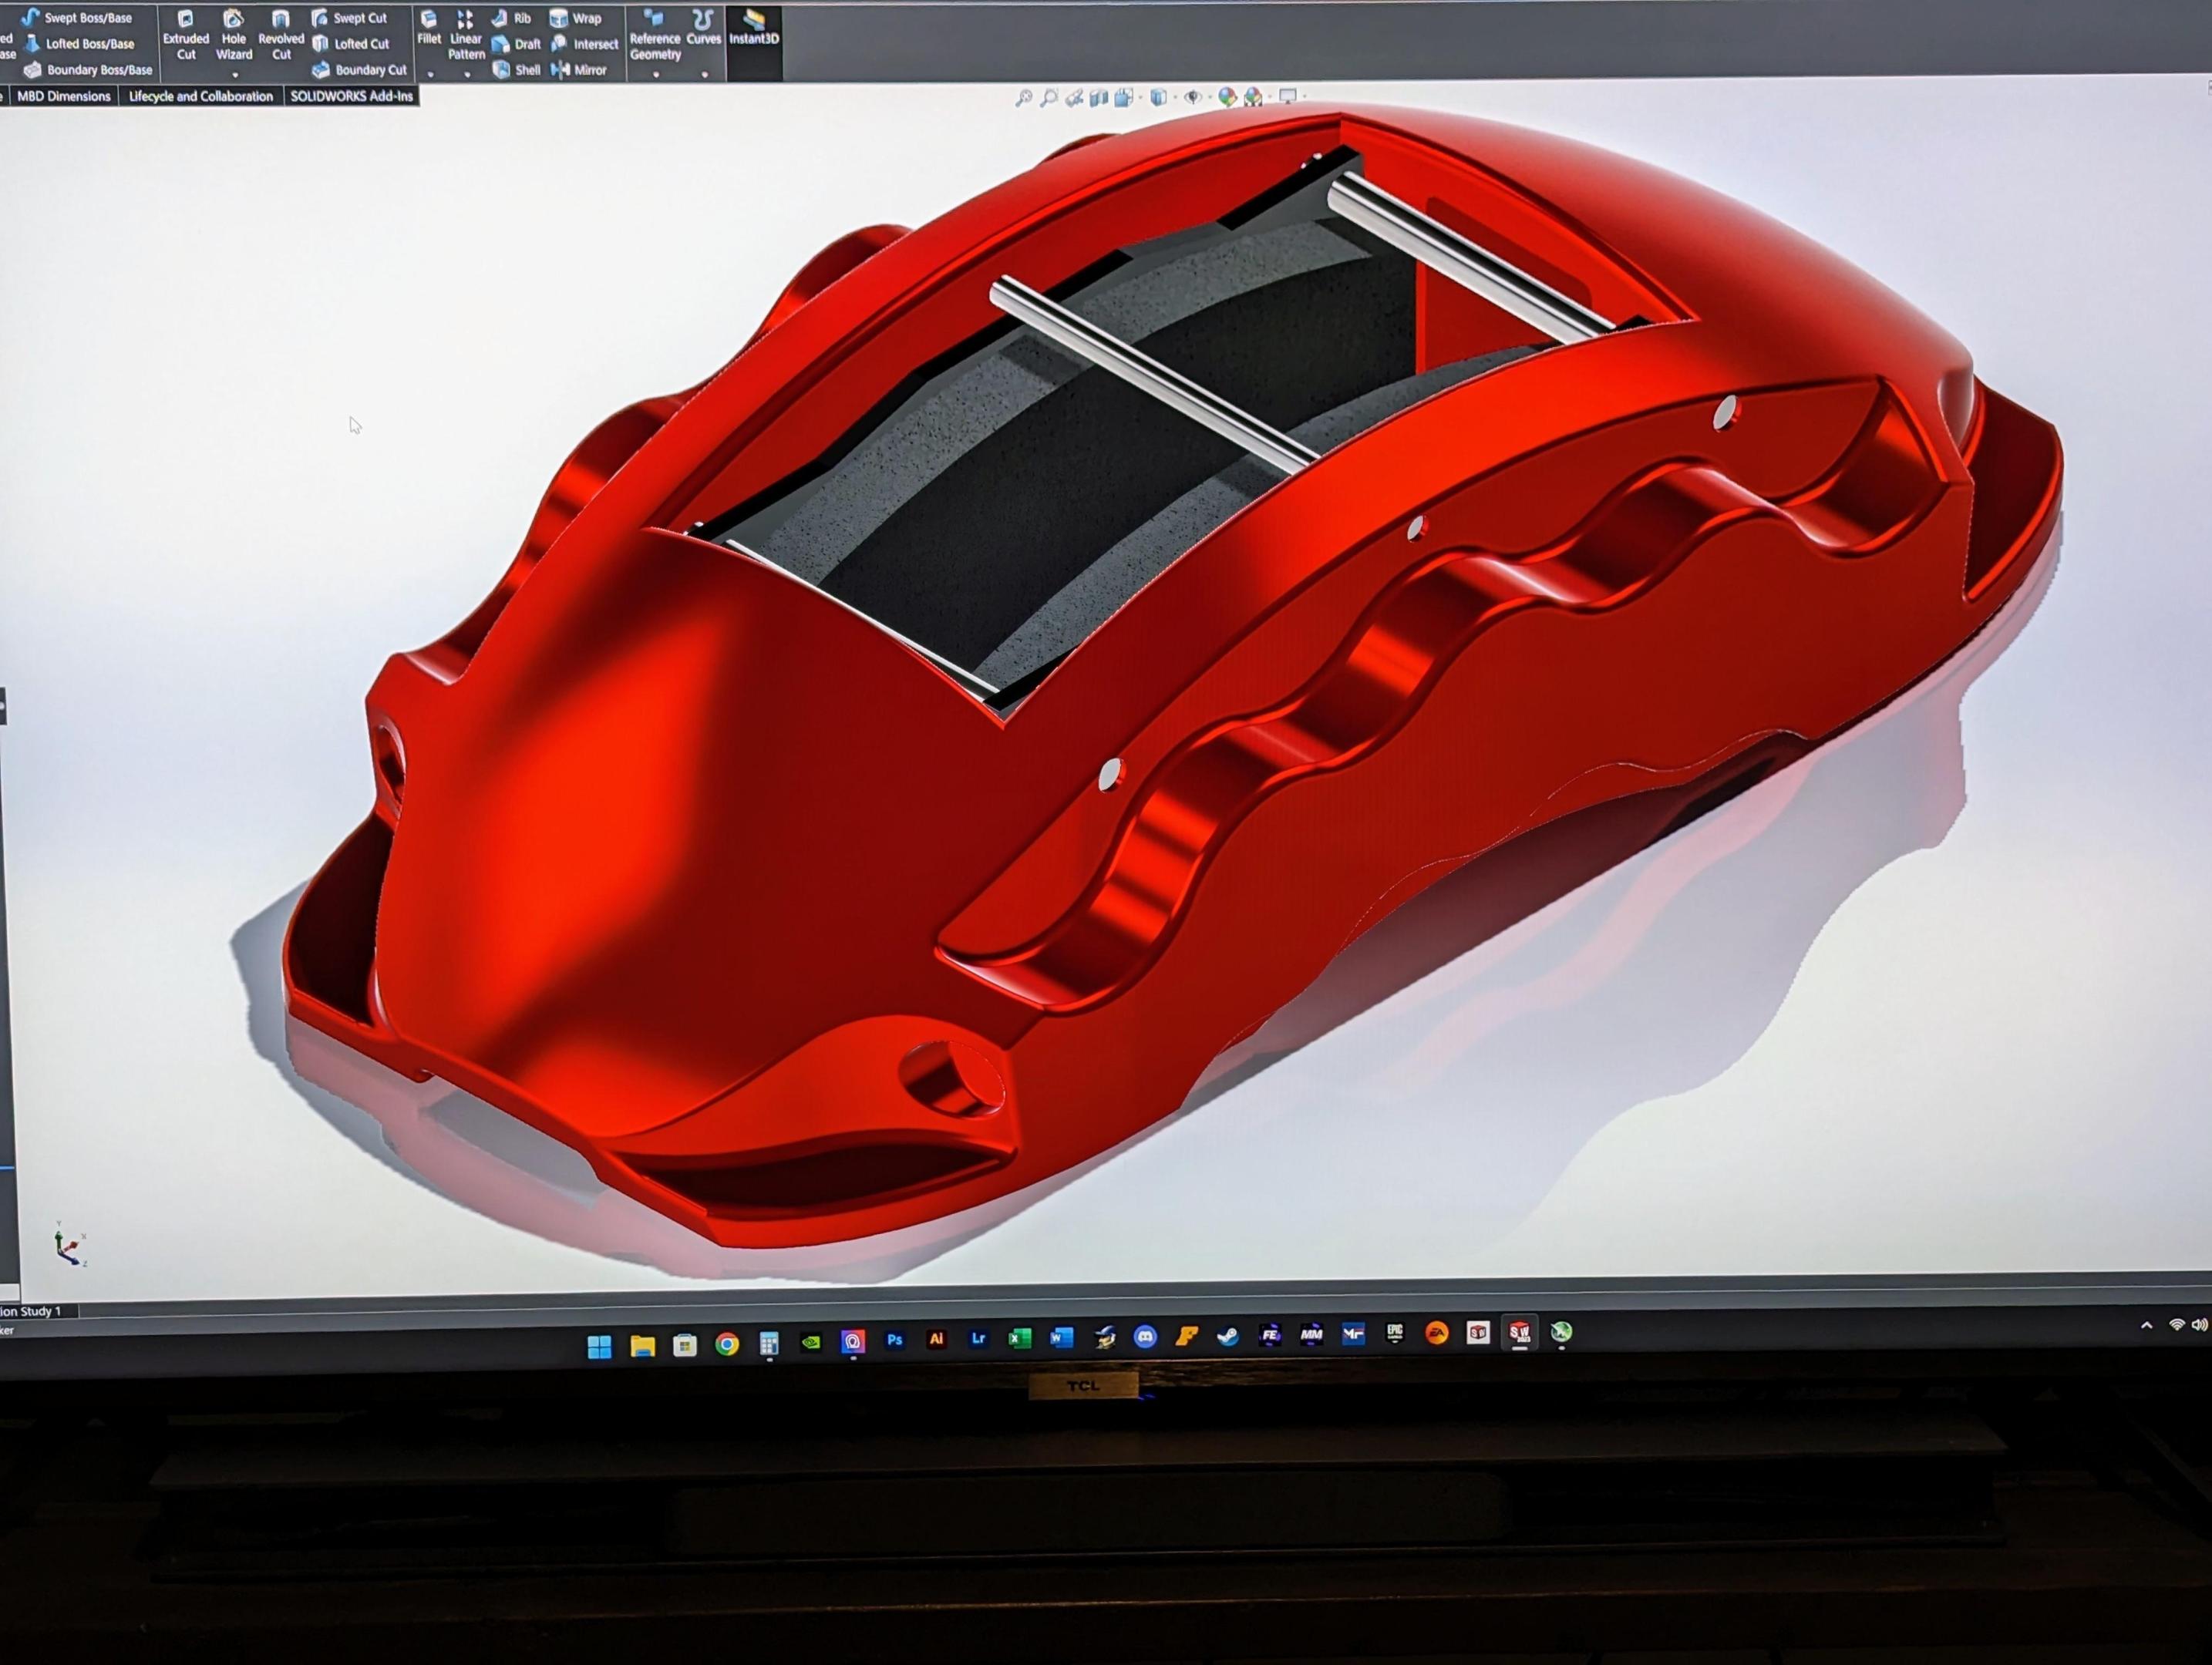This screenshot has width=2212, height=1665.
Task: Switch to the MBD Dimensions tab
Action: pos(63,96)
